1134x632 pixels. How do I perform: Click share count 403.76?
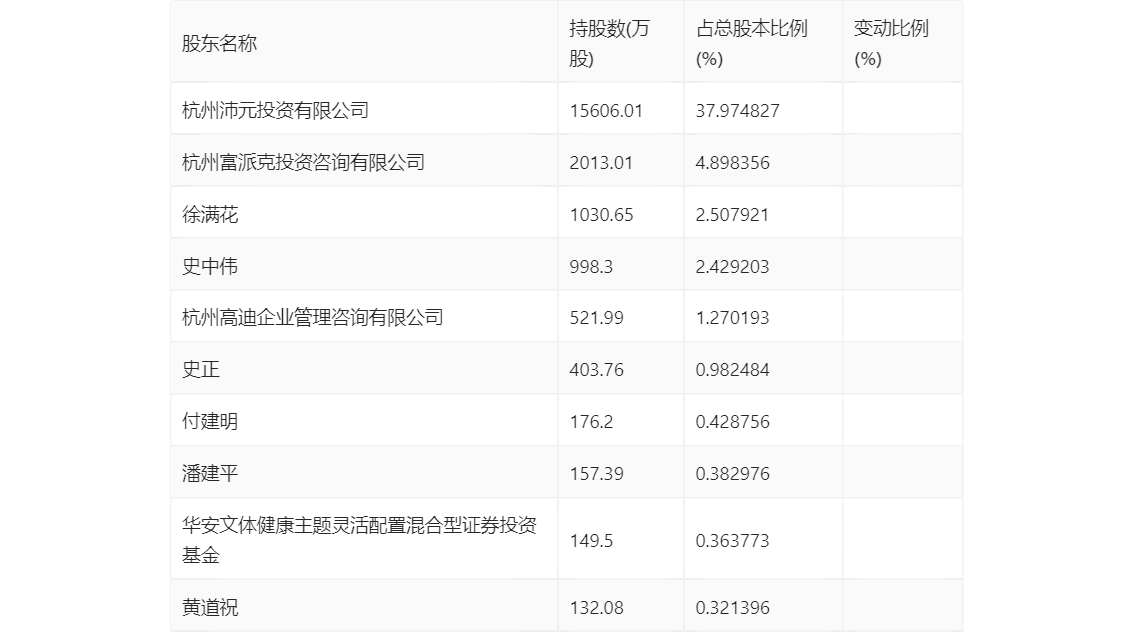coord(596,370)
